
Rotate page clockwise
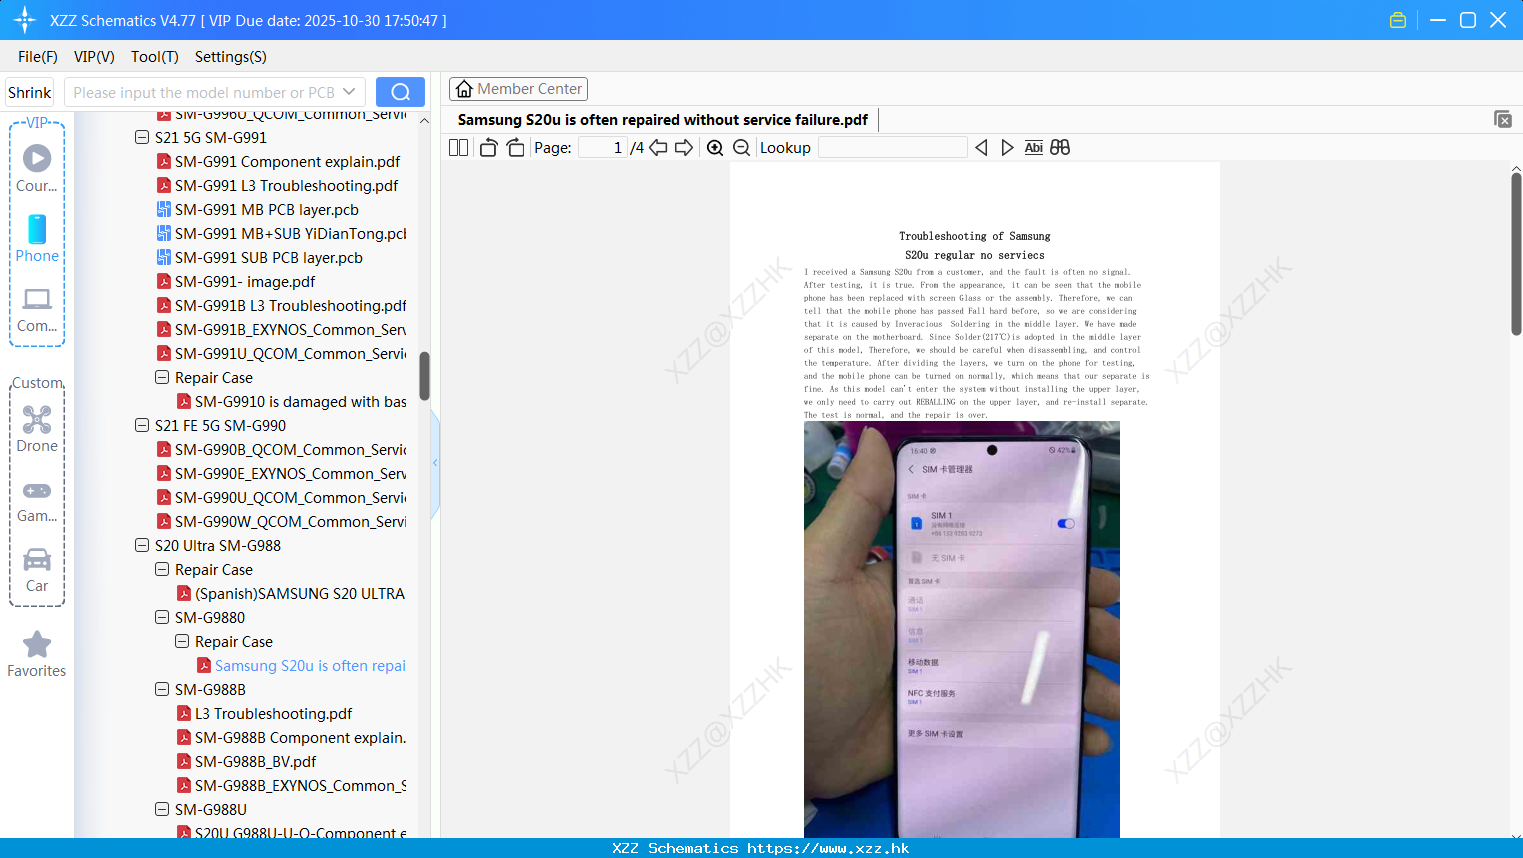pyautogui.click(x=515, y=147)
